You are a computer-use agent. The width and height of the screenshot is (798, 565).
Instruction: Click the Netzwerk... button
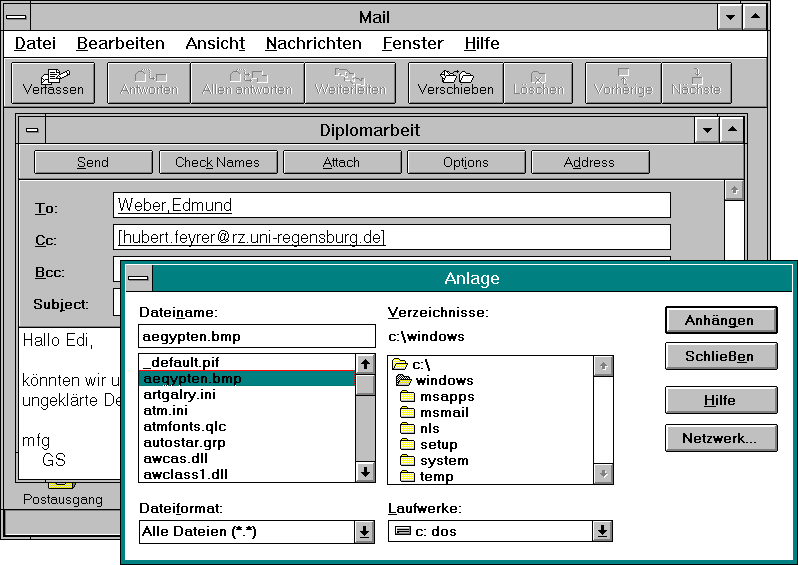pos(722,437)
